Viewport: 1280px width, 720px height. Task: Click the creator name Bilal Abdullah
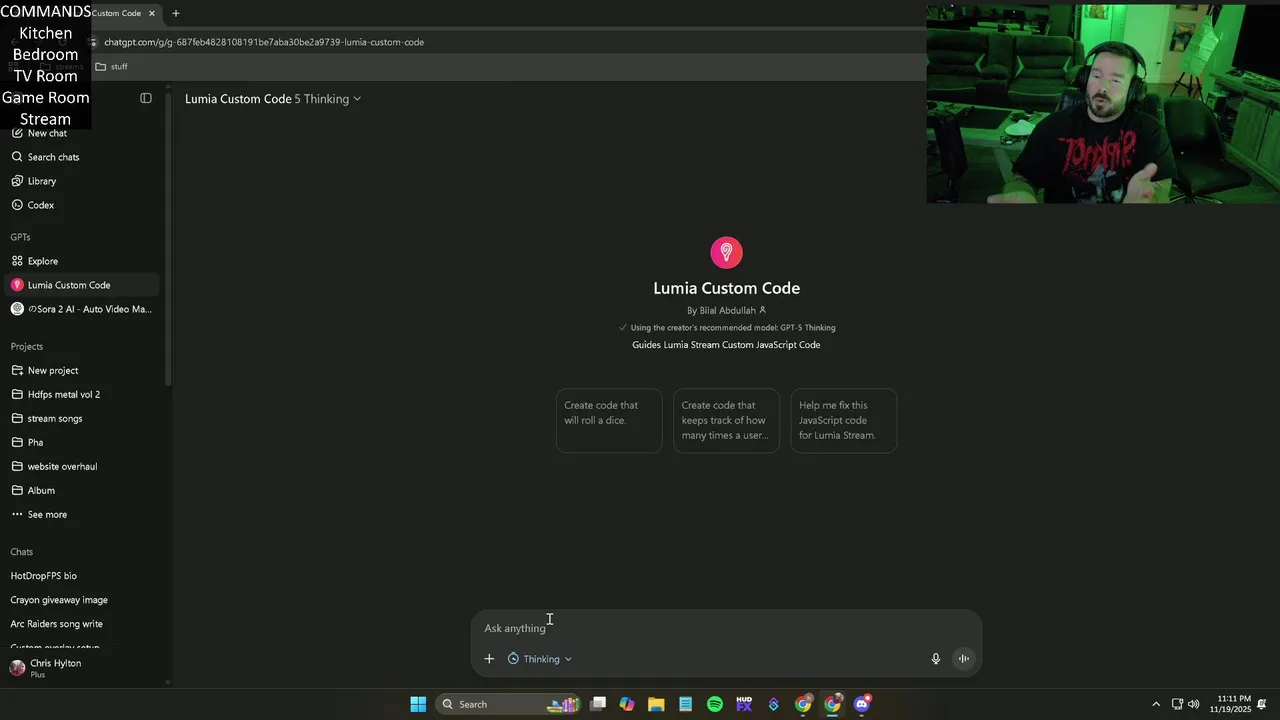(x=728, y=310)
